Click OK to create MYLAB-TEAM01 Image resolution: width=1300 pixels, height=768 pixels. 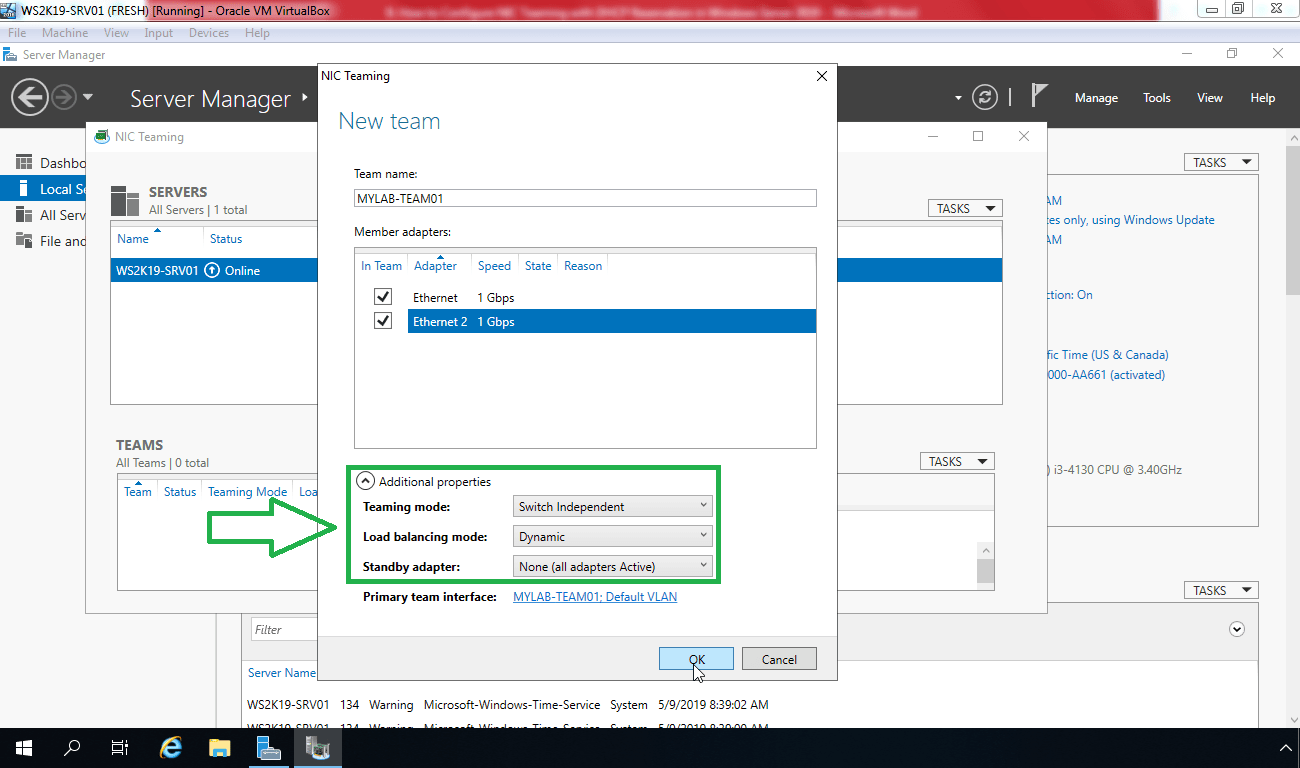pyautogui.click(x=695, y=658)
